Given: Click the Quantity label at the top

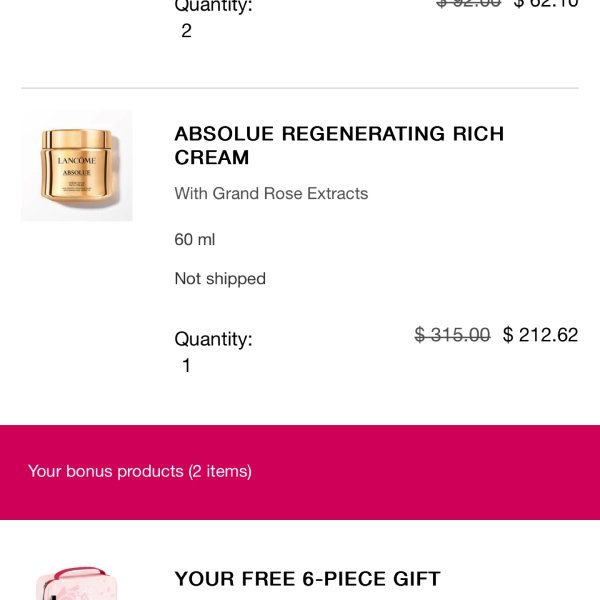Looking at the screenshot, I should (213, 6).
